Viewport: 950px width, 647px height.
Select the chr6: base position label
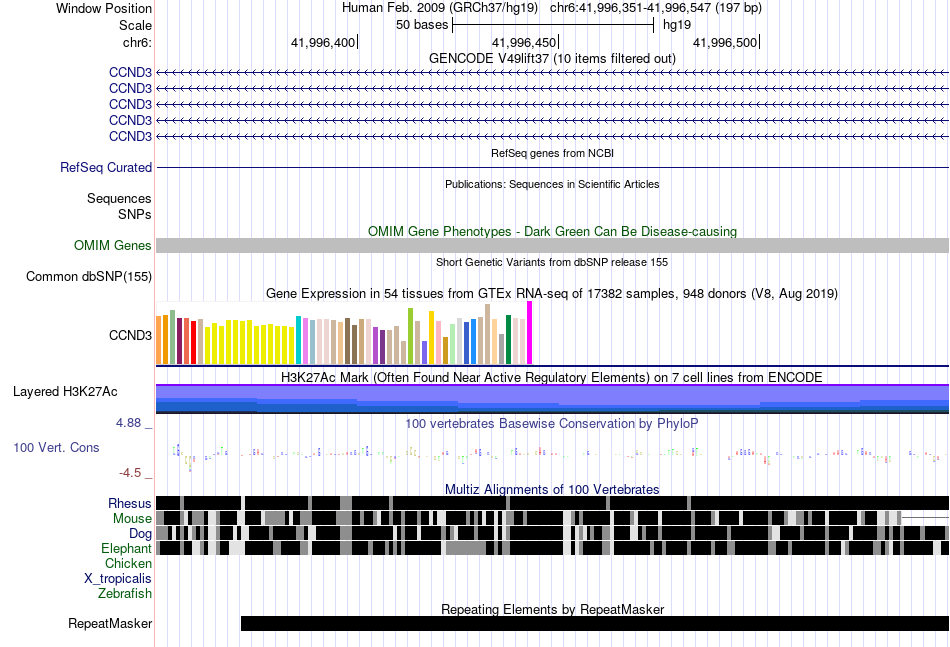pyautogui.click(x=137, y=42)
